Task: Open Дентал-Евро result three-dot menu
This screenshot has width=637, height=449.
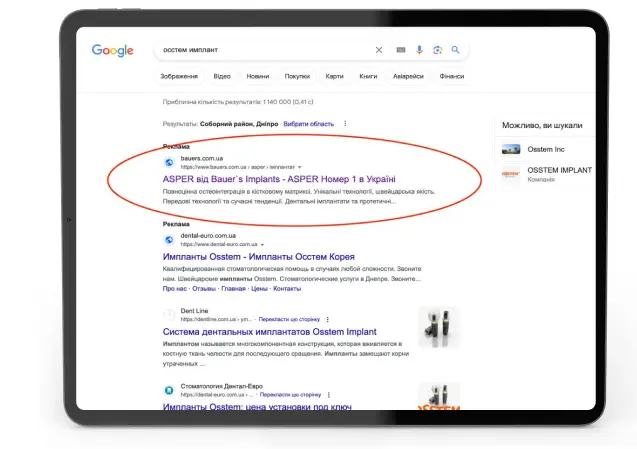Action: click(x=329, y=395)
